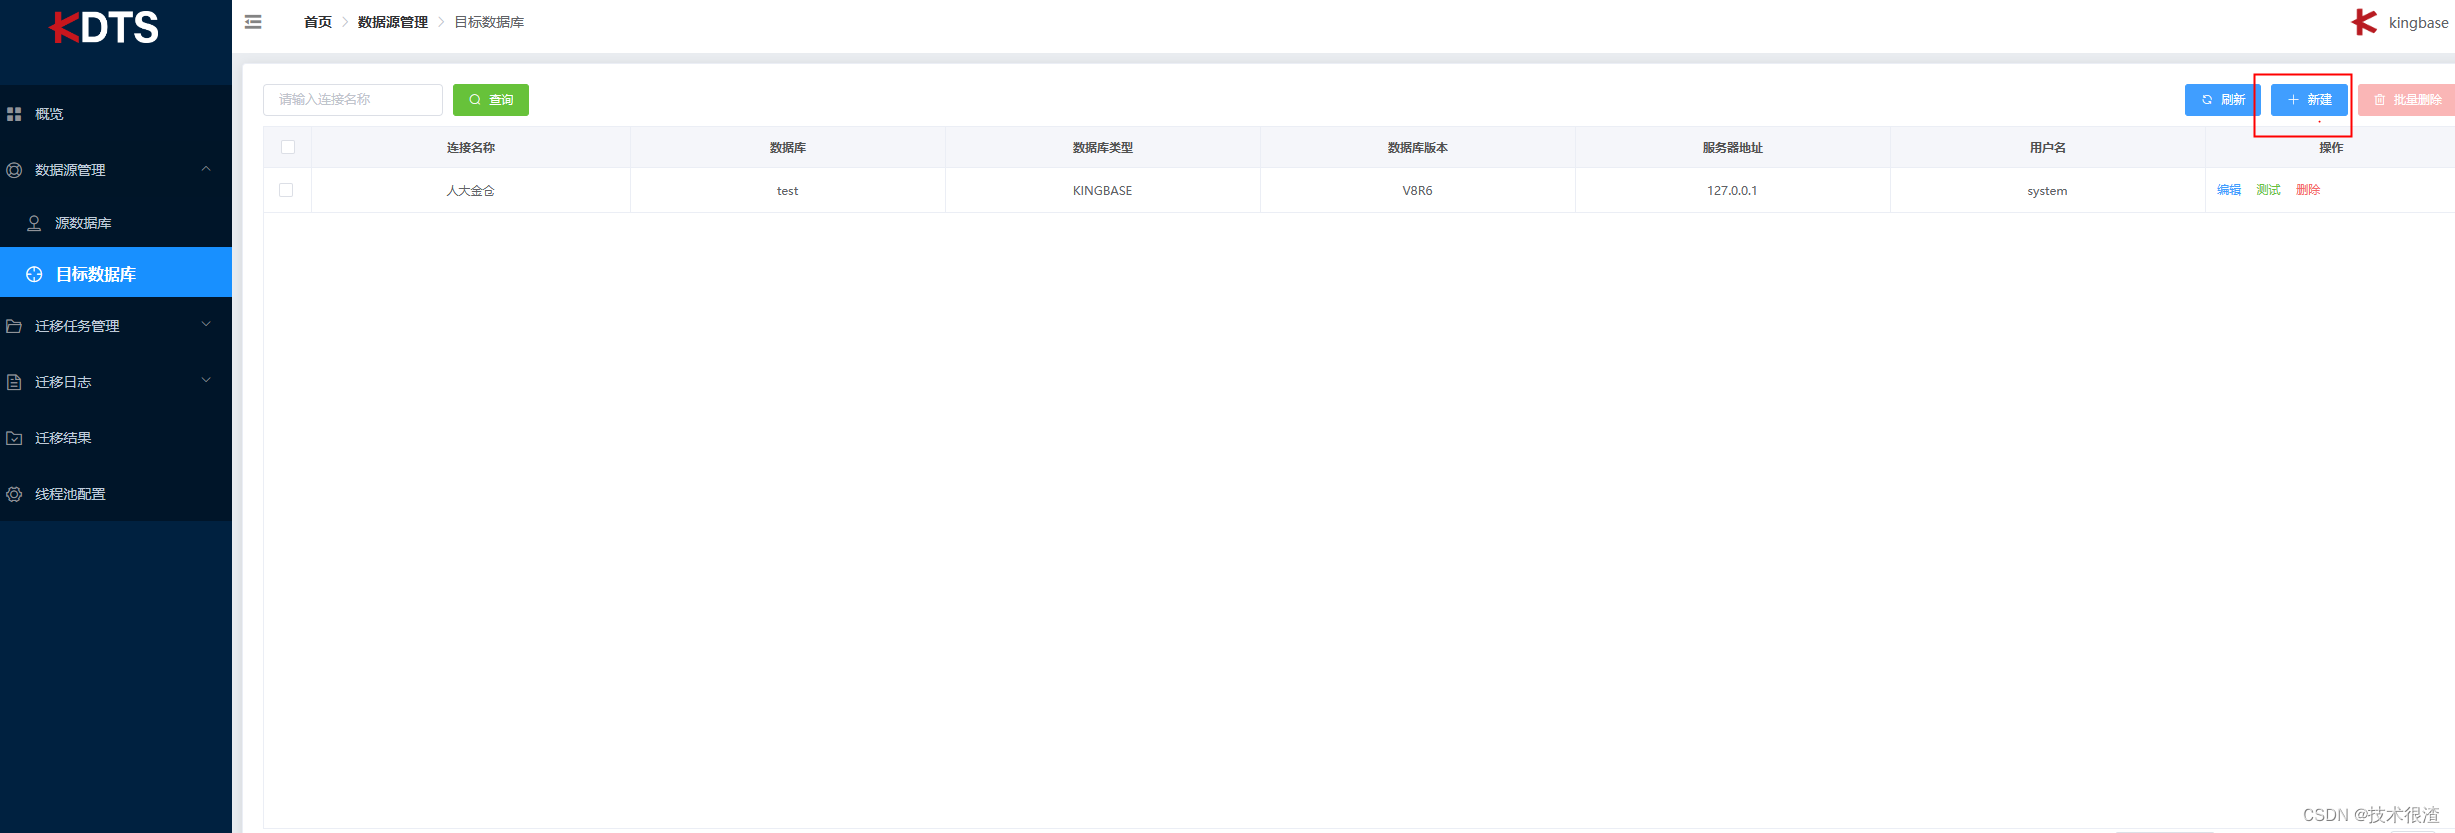Image resolution: width=2455 pixels, height=833 pixels.
Task: Click the migration log document icon
Action: click(x=14, y=382)
